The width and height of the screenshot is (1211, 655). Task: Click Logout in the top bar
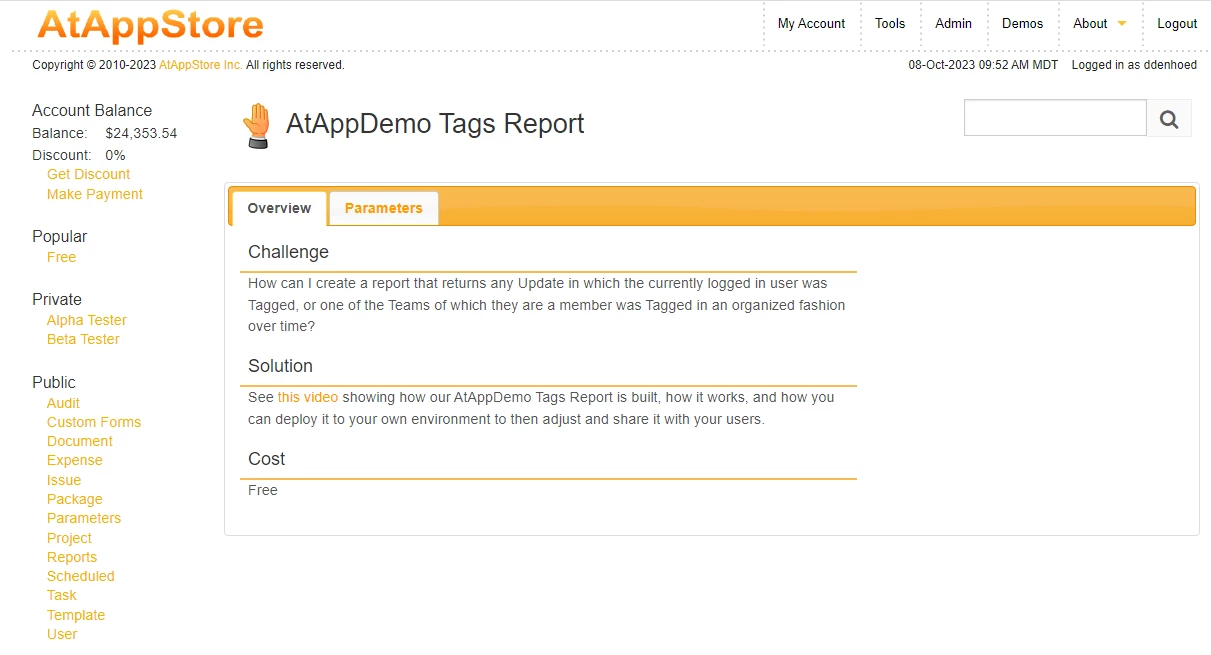1177,24
